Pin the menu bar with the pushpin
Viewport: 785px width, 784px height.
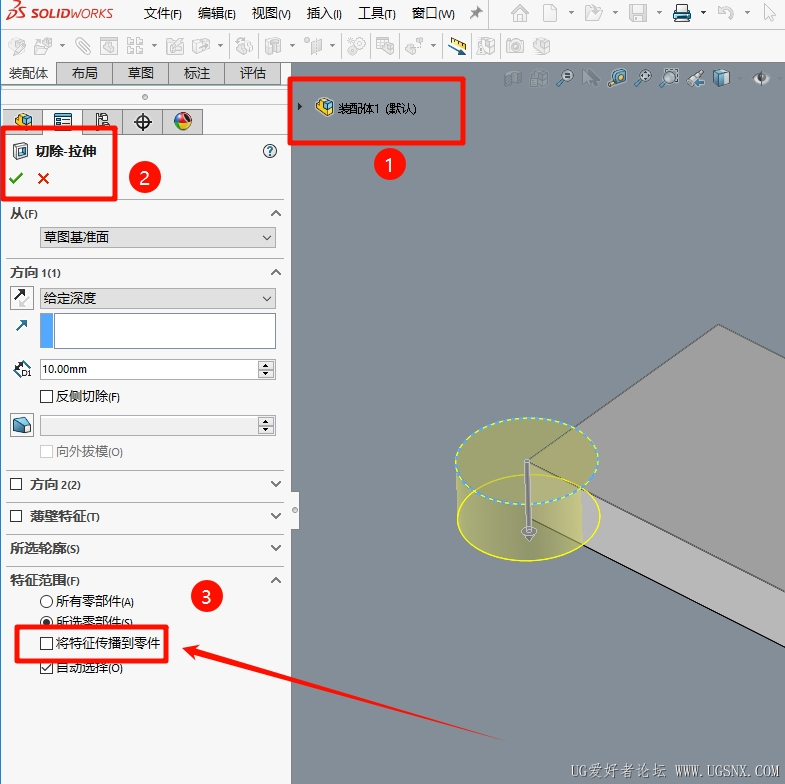(476, 13)
